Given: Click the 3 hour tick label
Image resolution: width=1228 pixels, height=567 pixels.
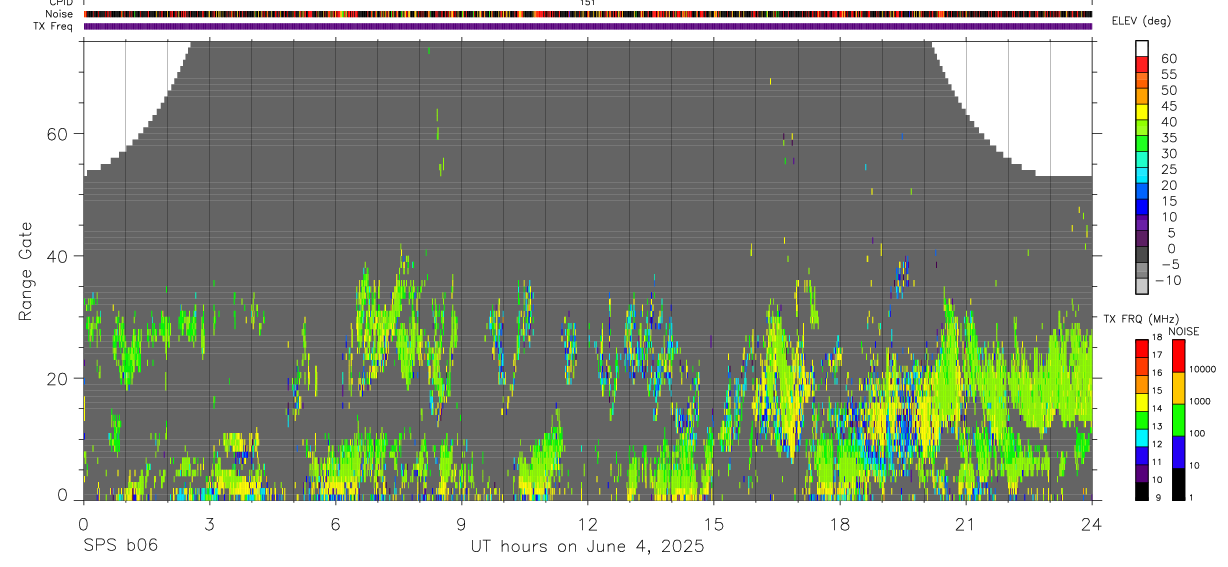Looking at the screenshot, I should pos(209,524).
